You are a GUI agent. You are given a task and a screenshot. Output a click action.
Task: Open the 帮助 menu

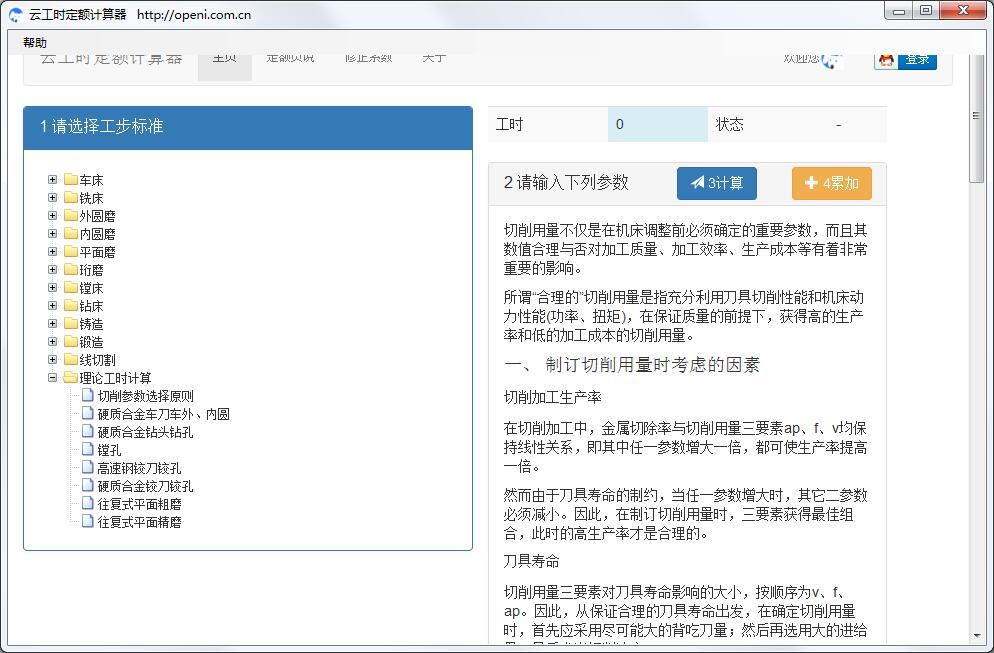click(x=35, y=43)
